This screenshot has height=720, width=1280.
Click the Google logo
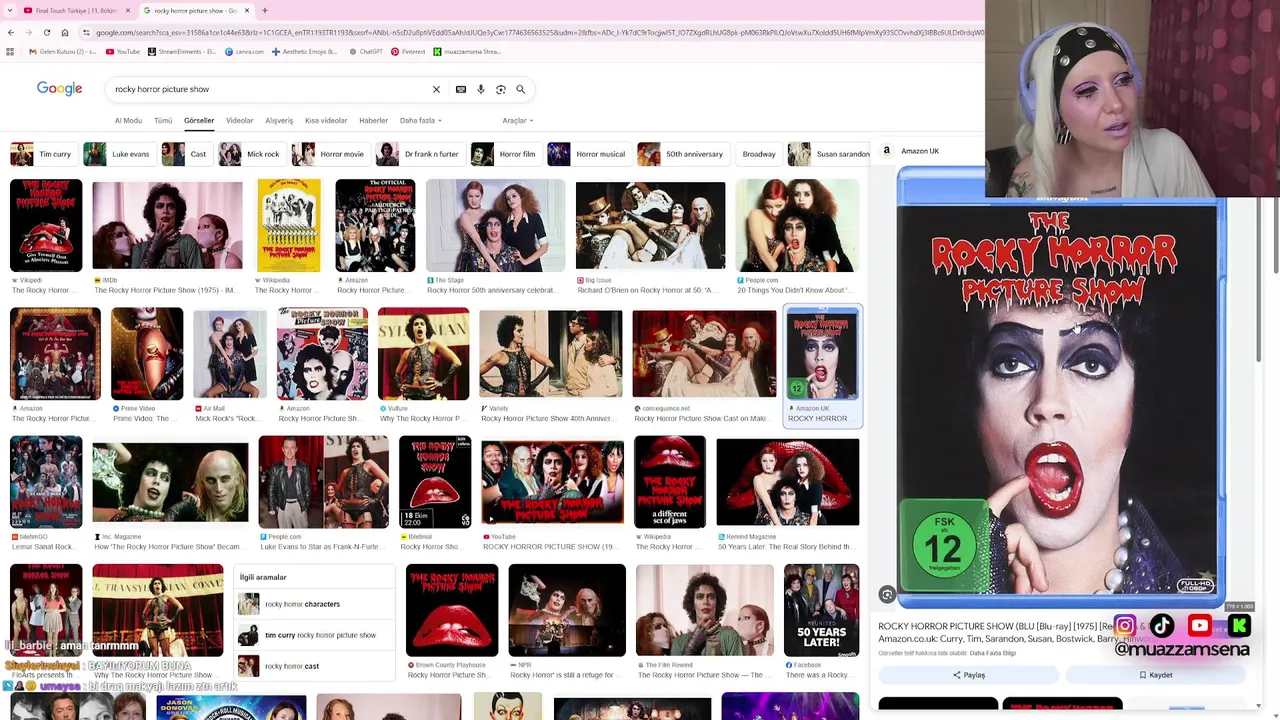[59, 89]
